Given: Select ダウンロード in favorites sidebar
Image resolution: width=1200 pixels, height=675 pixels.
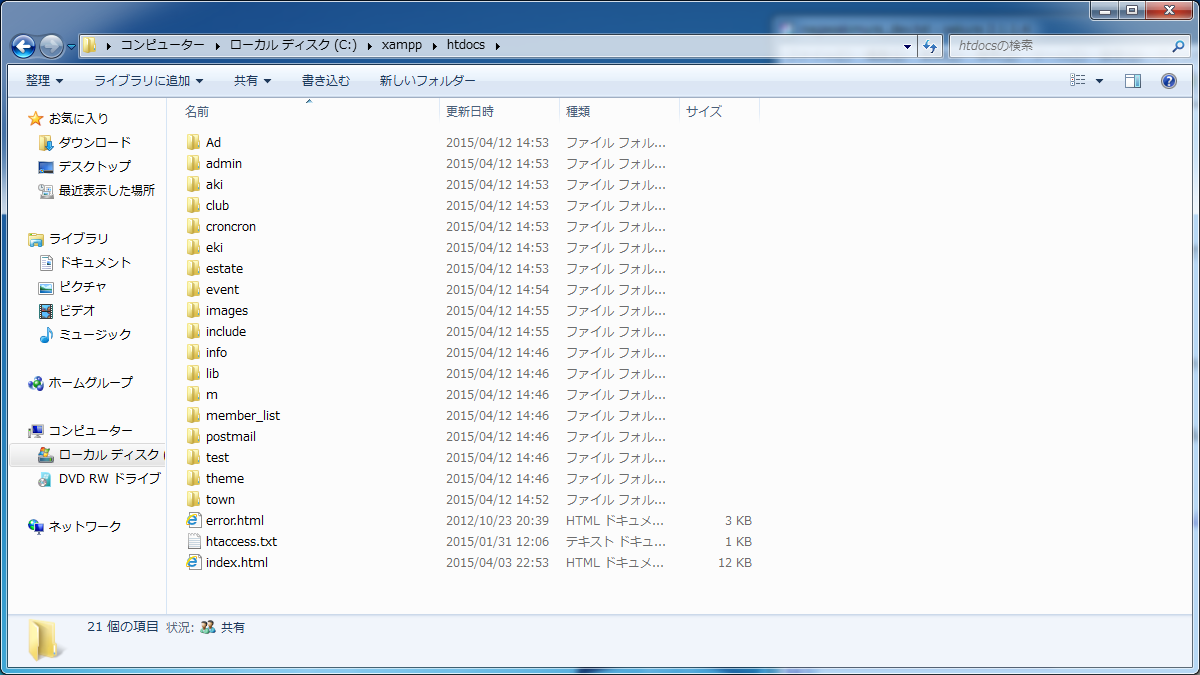Looking at the screenshot, I should [x=94, y=143].
